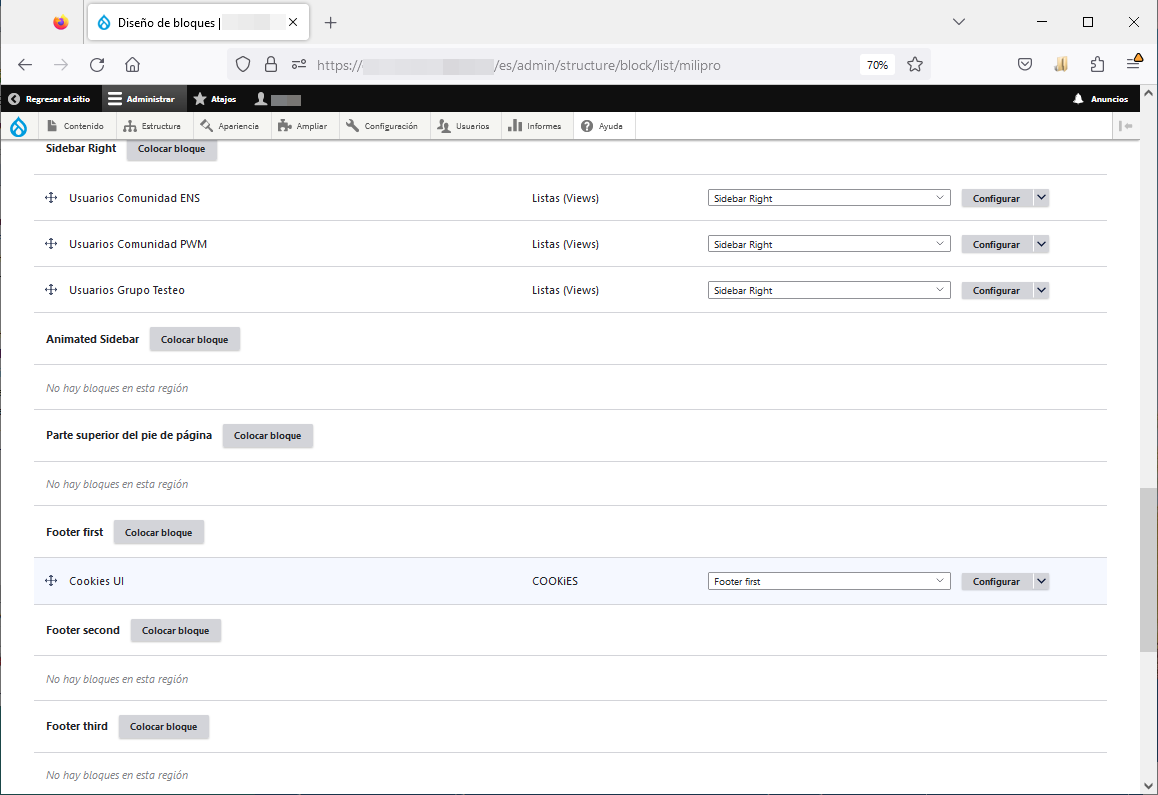
Task: Toggle the Administrar toolbar tray
Action: coord(141,99)
